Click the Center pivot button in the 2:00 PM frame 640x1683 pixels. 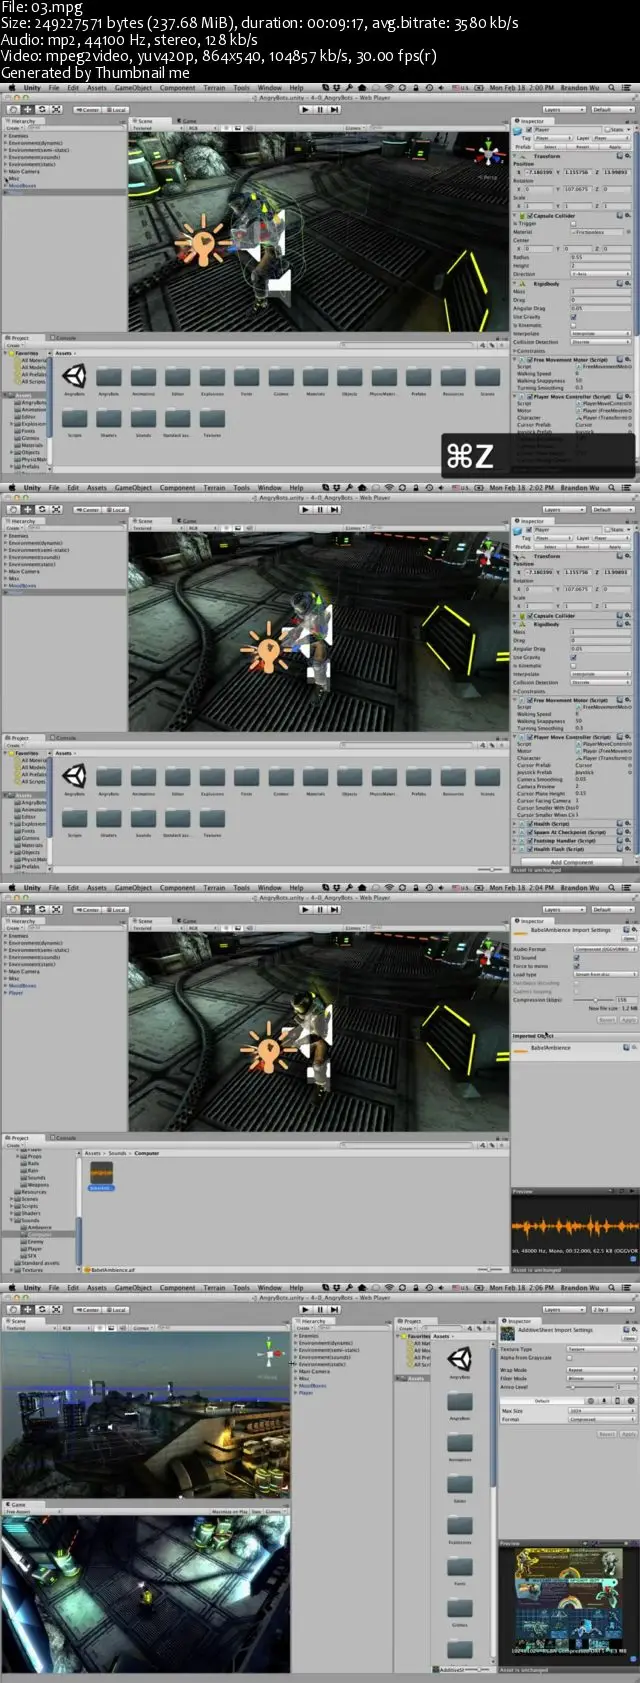(x=88, y=110)
